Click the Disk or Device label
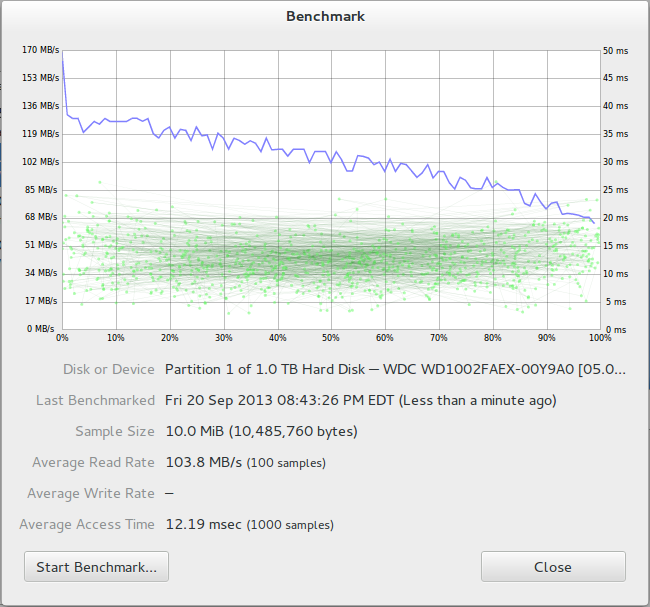 pyautogui.click(x=109, y=369)
